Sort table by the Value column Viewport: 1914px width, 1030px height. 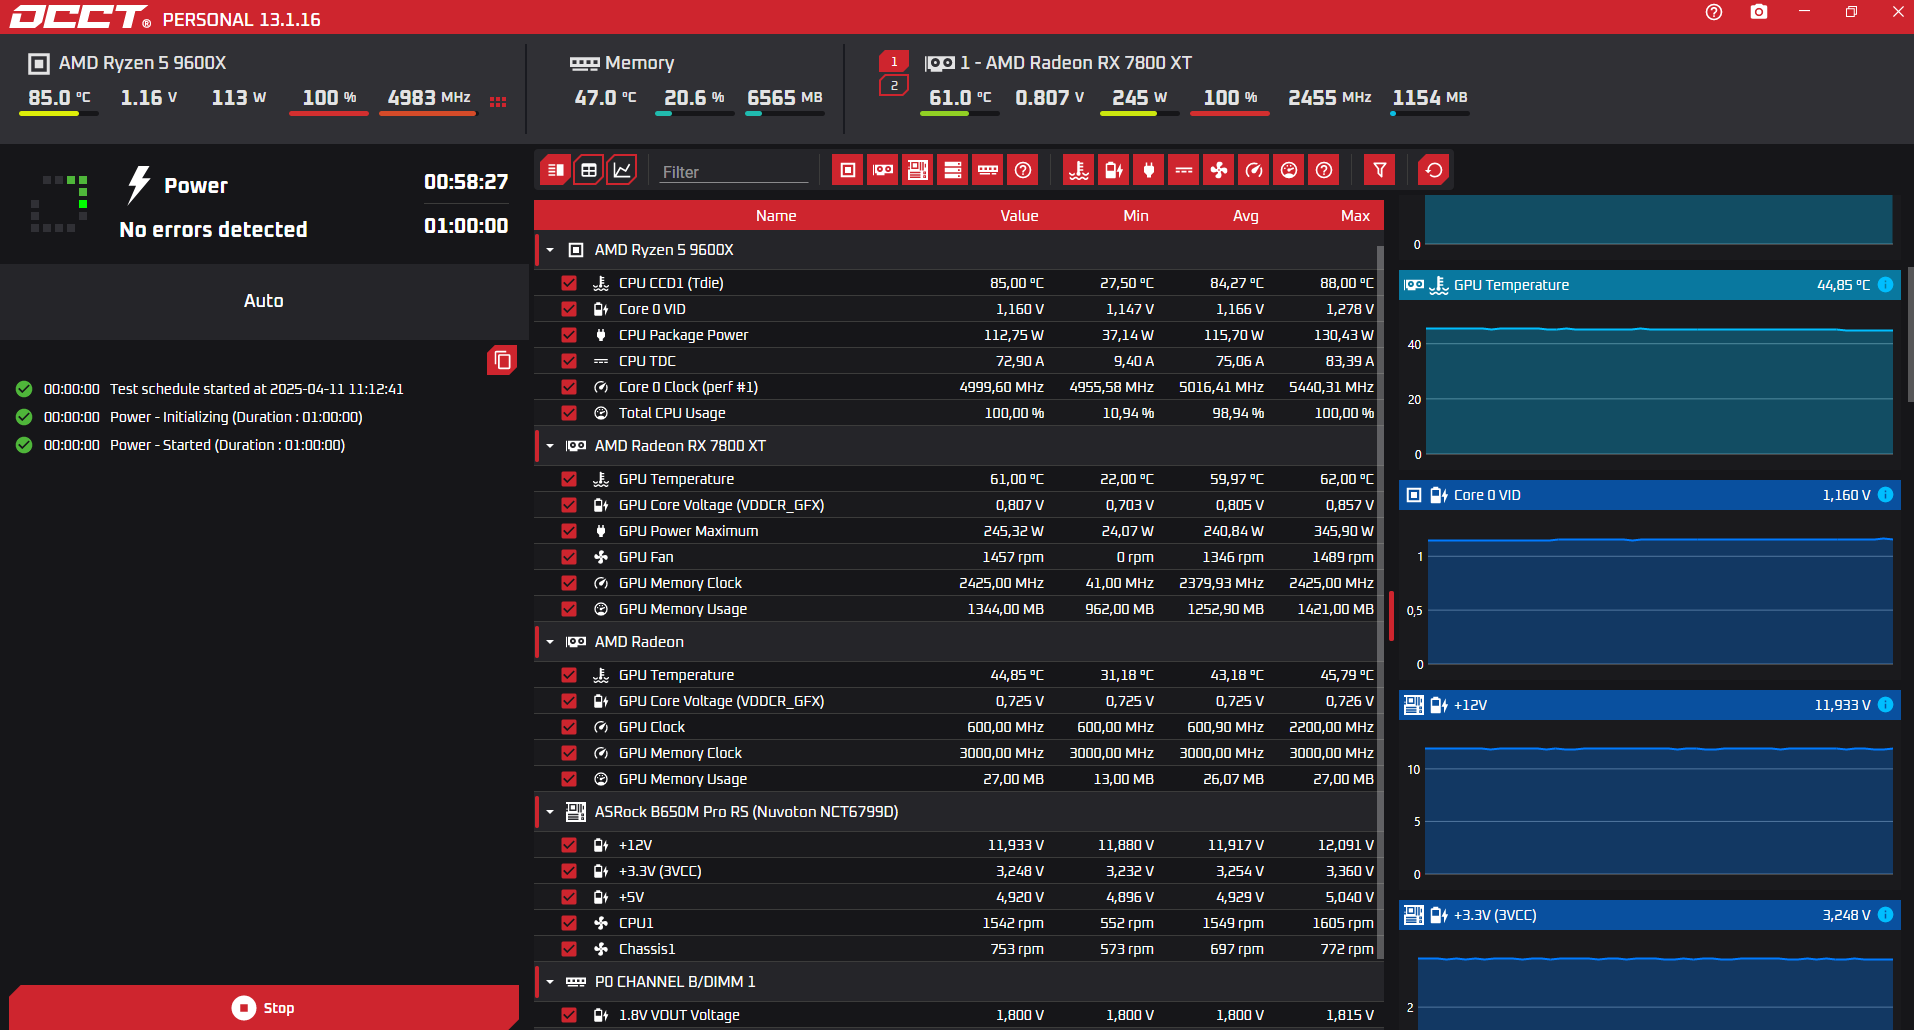click(1019, 216)
